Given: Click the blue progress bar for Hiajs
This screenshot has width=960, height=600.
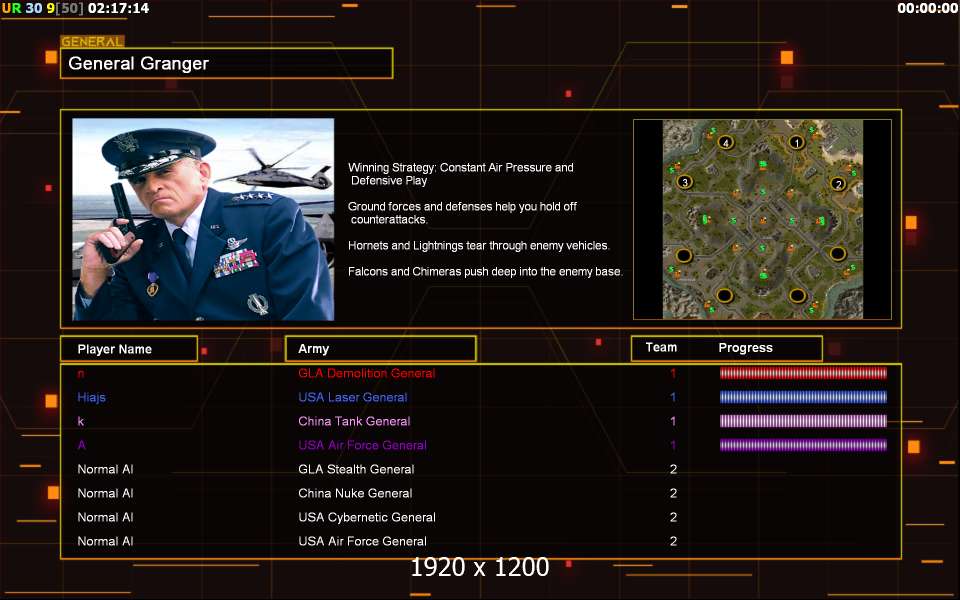Looking at the screenshot, I should coord(803,397).
